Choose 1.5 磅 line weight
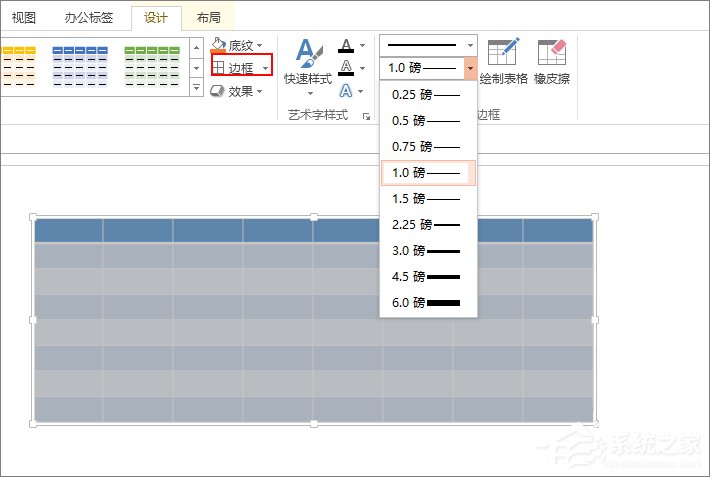This screenshot has height=477, width=710. 428,198
